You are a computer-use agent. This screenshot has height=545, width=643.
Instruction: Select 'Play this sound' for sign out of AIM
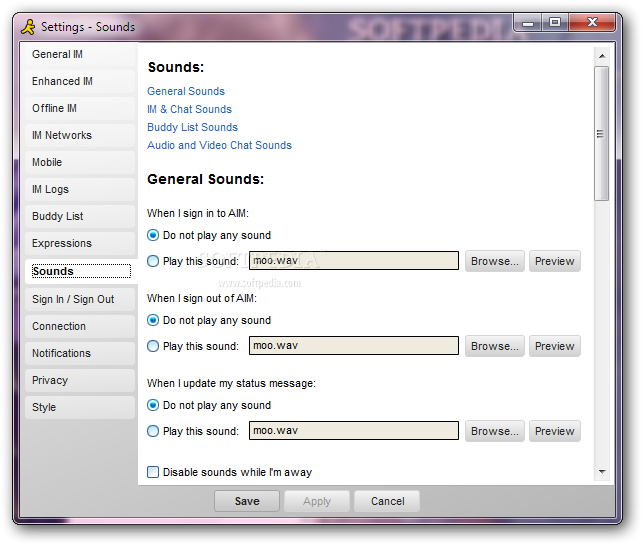(x=153, y=347)
